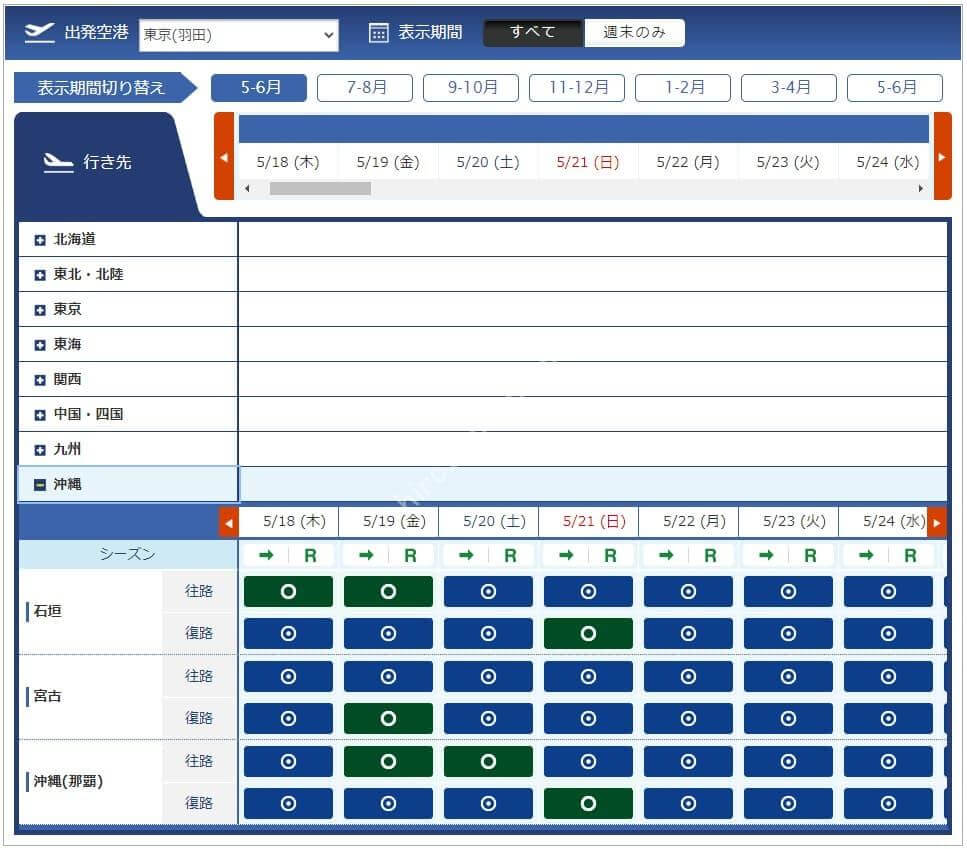Viewport: 967px width, 849px height.
Task: Switch to the last 5-6月 period tab
Action: coord(895,88)
